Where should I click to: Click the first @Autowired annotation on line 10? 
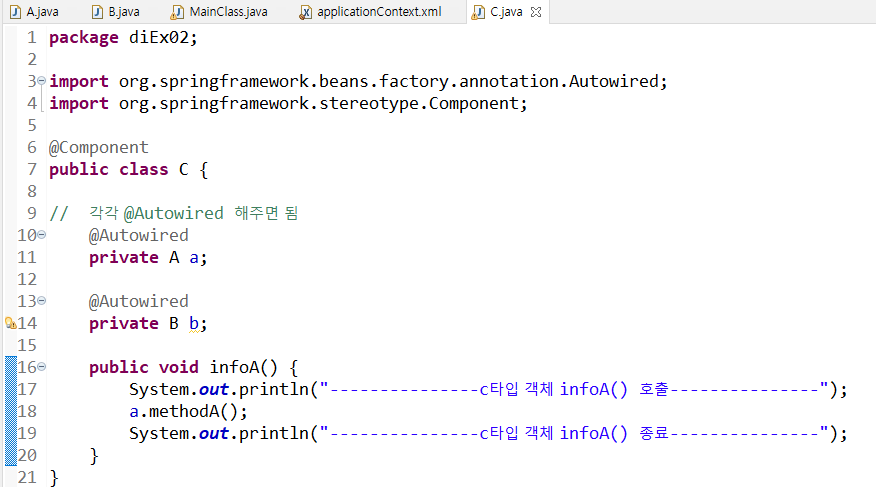click(x=139, y=235)
